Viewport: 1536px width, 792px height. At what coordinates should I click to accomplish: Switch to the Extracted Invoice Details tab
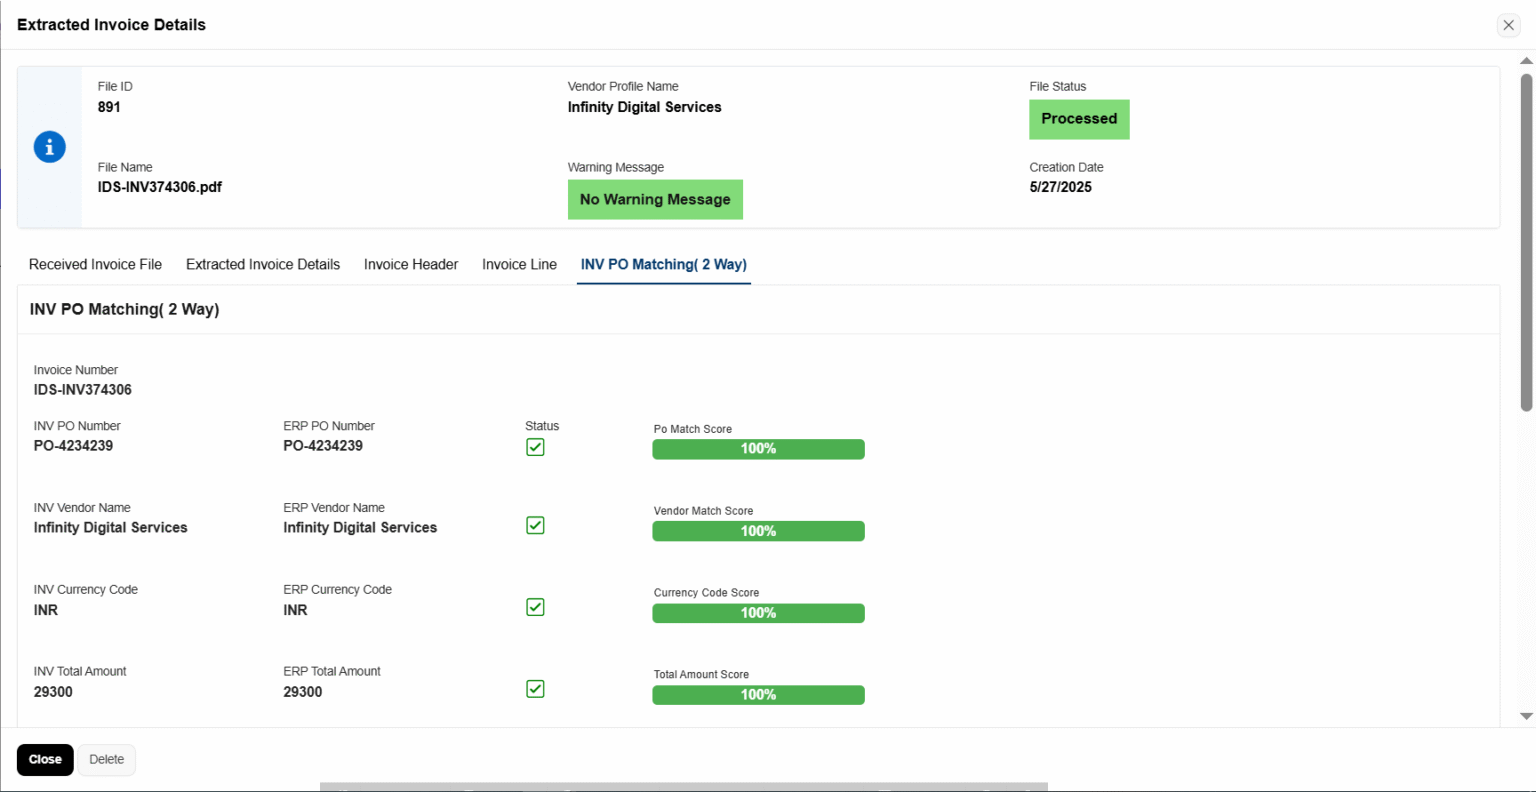263,265
